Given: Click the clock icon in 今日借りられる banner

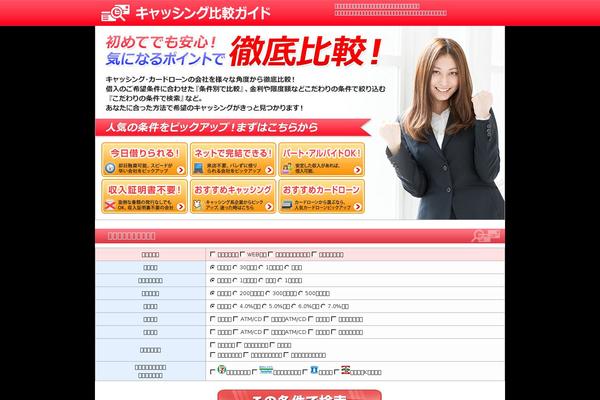Looking at the screenshot, I should 110,168.
